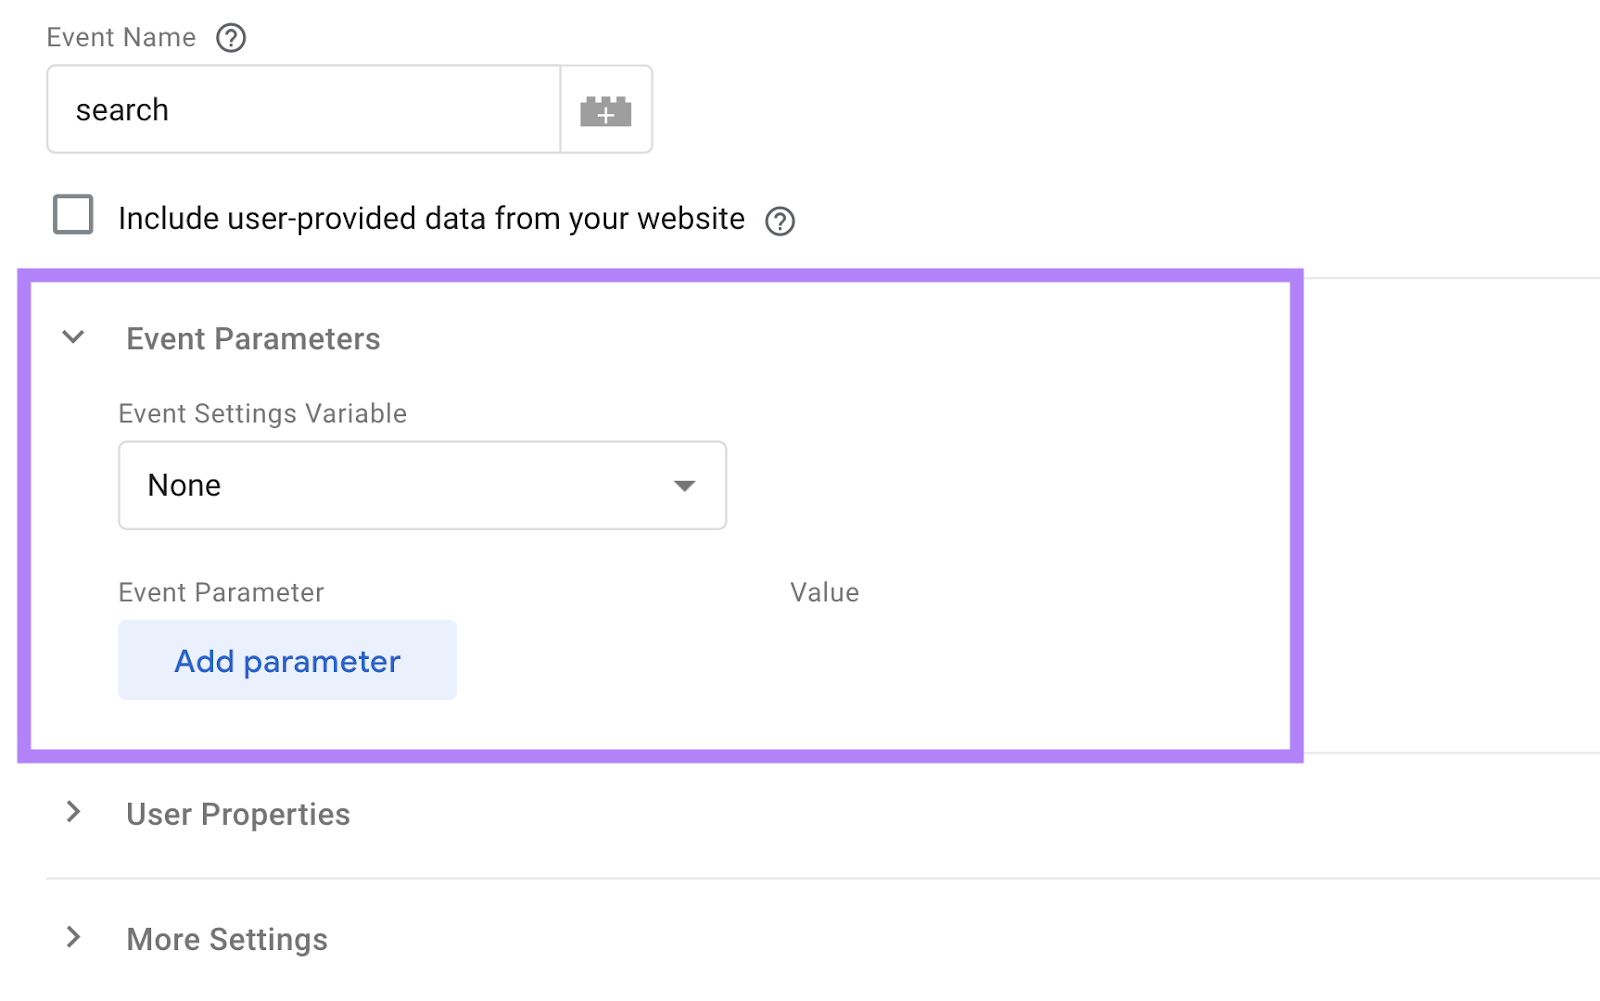This screenshot has width=1600, height=1001.
Task: Click the Value column heading
Action: click(x=824, y=593)
